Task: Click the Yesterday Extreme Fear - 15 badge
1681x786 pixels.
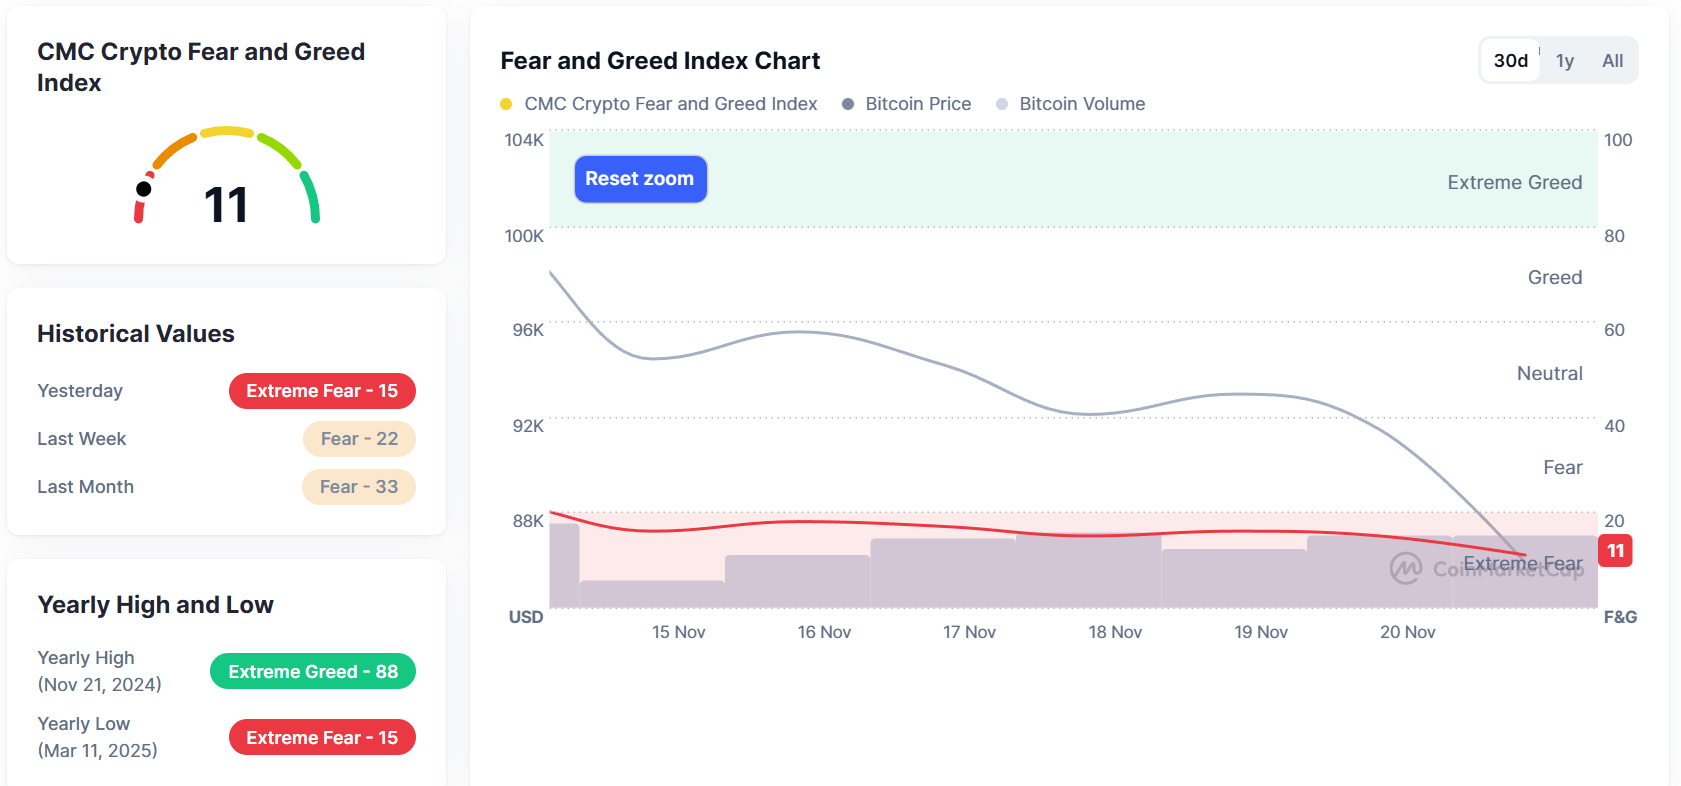Action: tap(322, 391)
